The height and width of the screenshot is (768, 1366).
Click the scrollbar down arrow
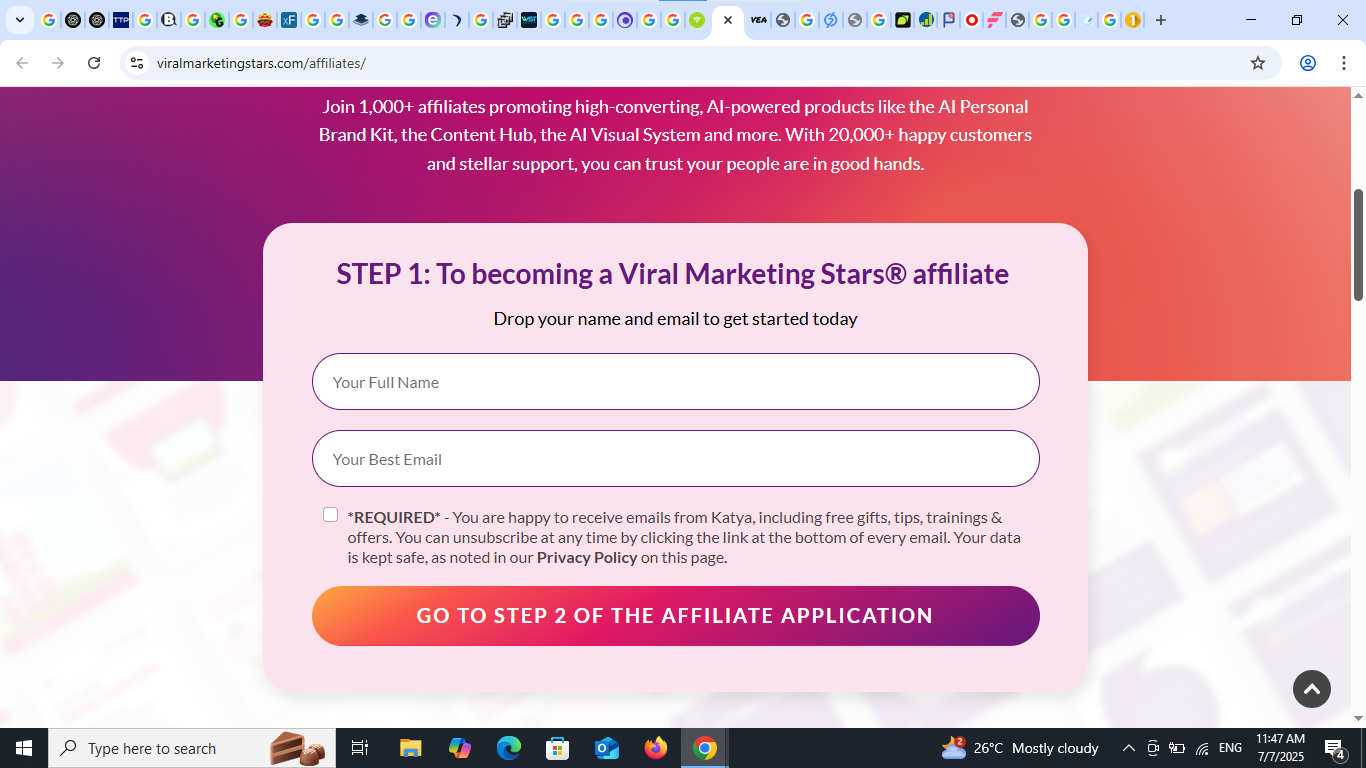[x=1358, y=718]
